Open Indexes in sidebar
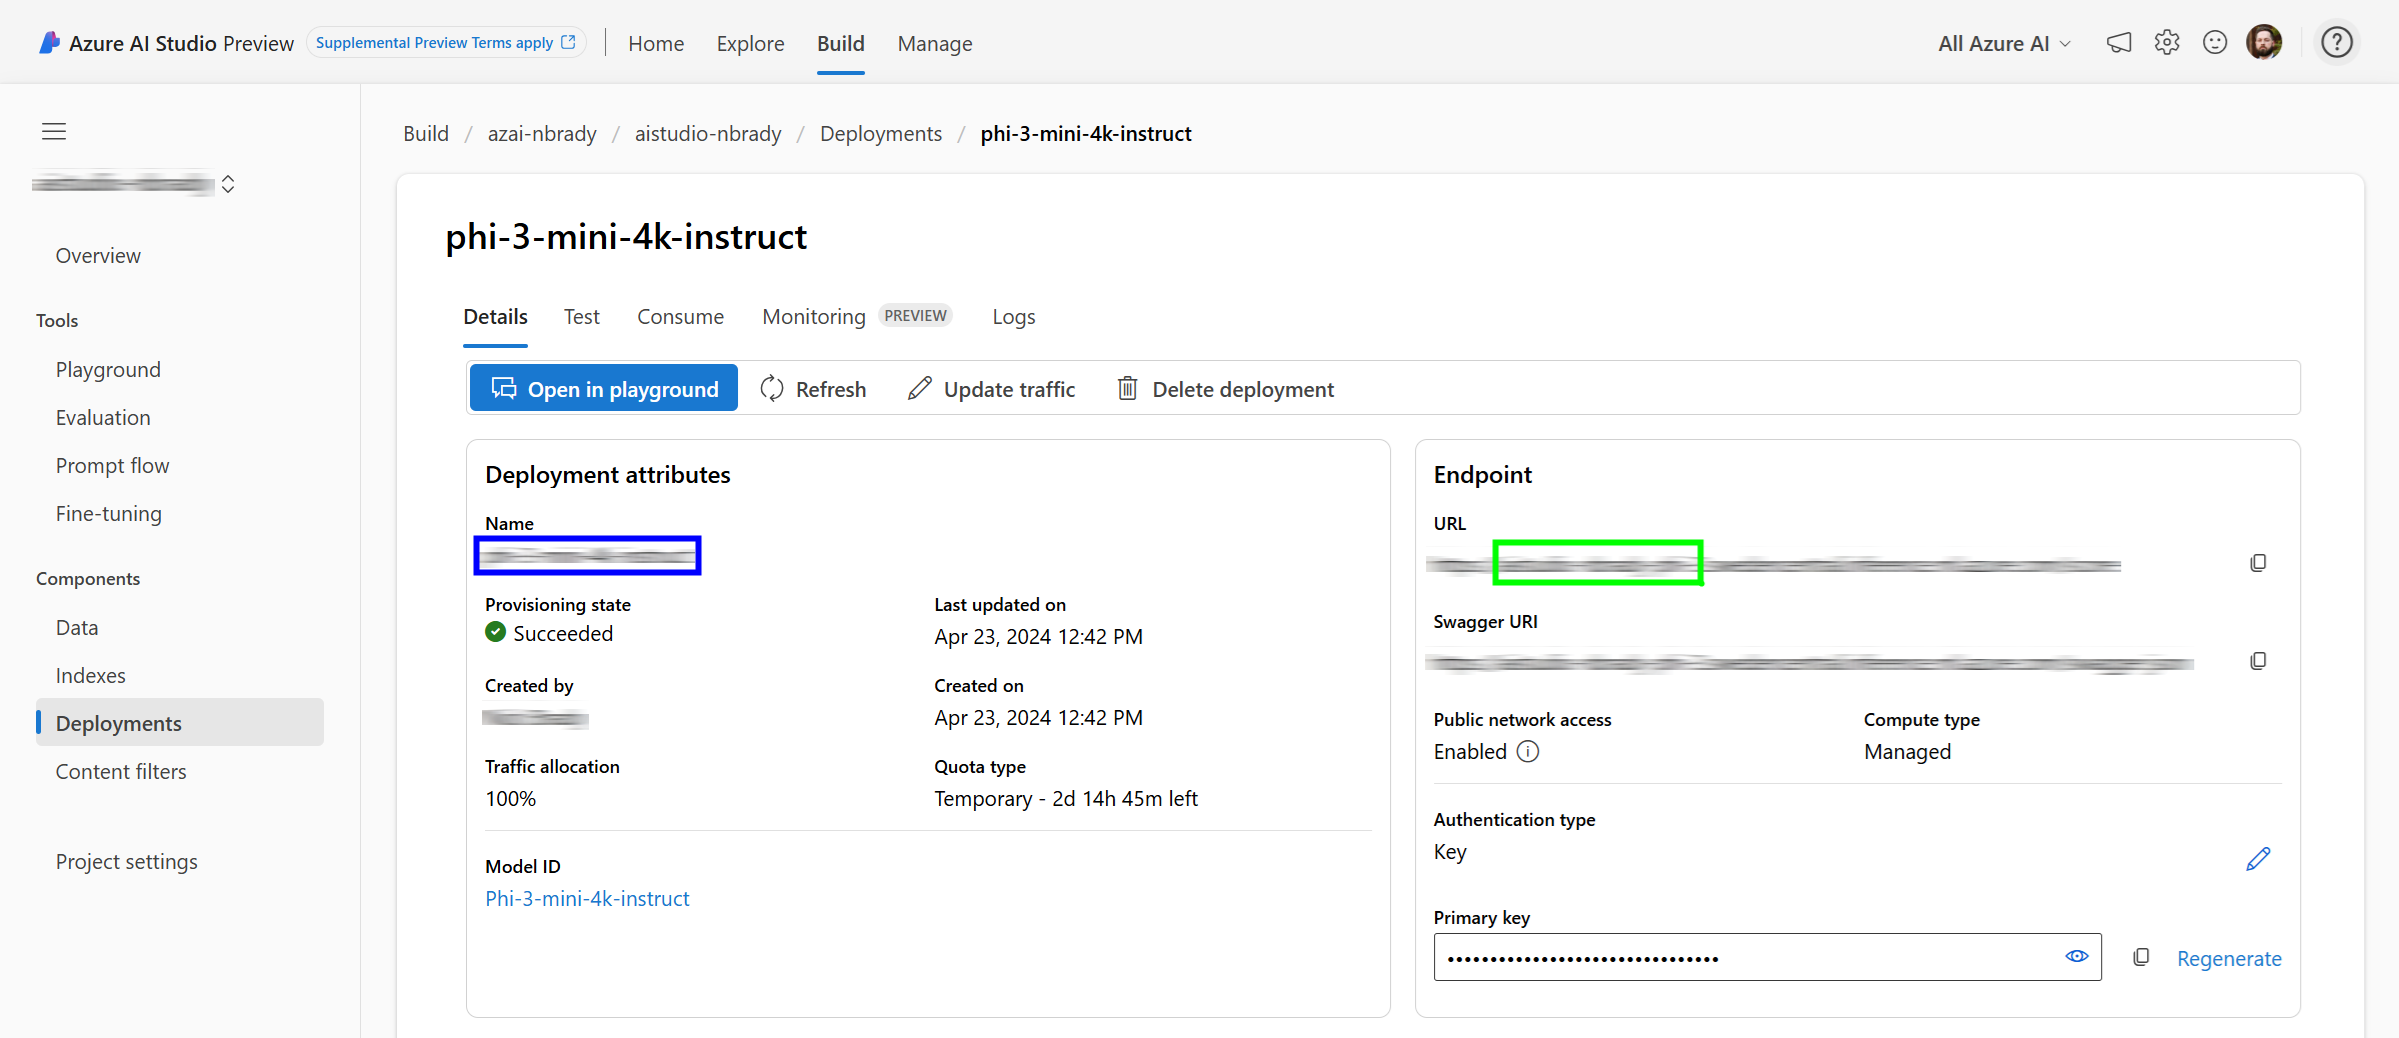This screenshot has height=1038, width=2399. coord(90,675)
